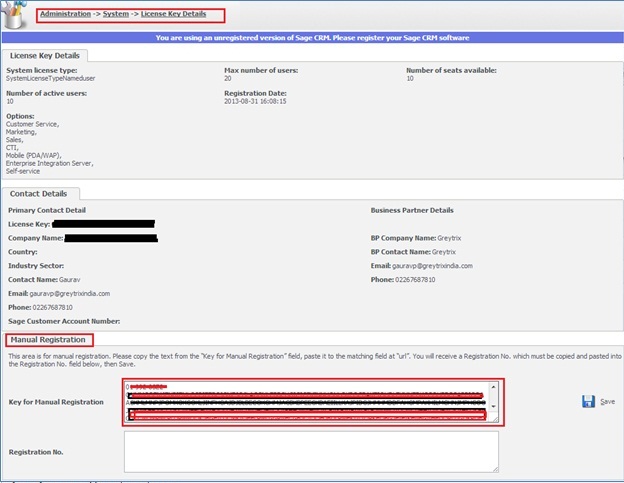This screenshot has width=624, height=483.
Task: Focus the Registration No. text box
Action: tap(310, 451)
